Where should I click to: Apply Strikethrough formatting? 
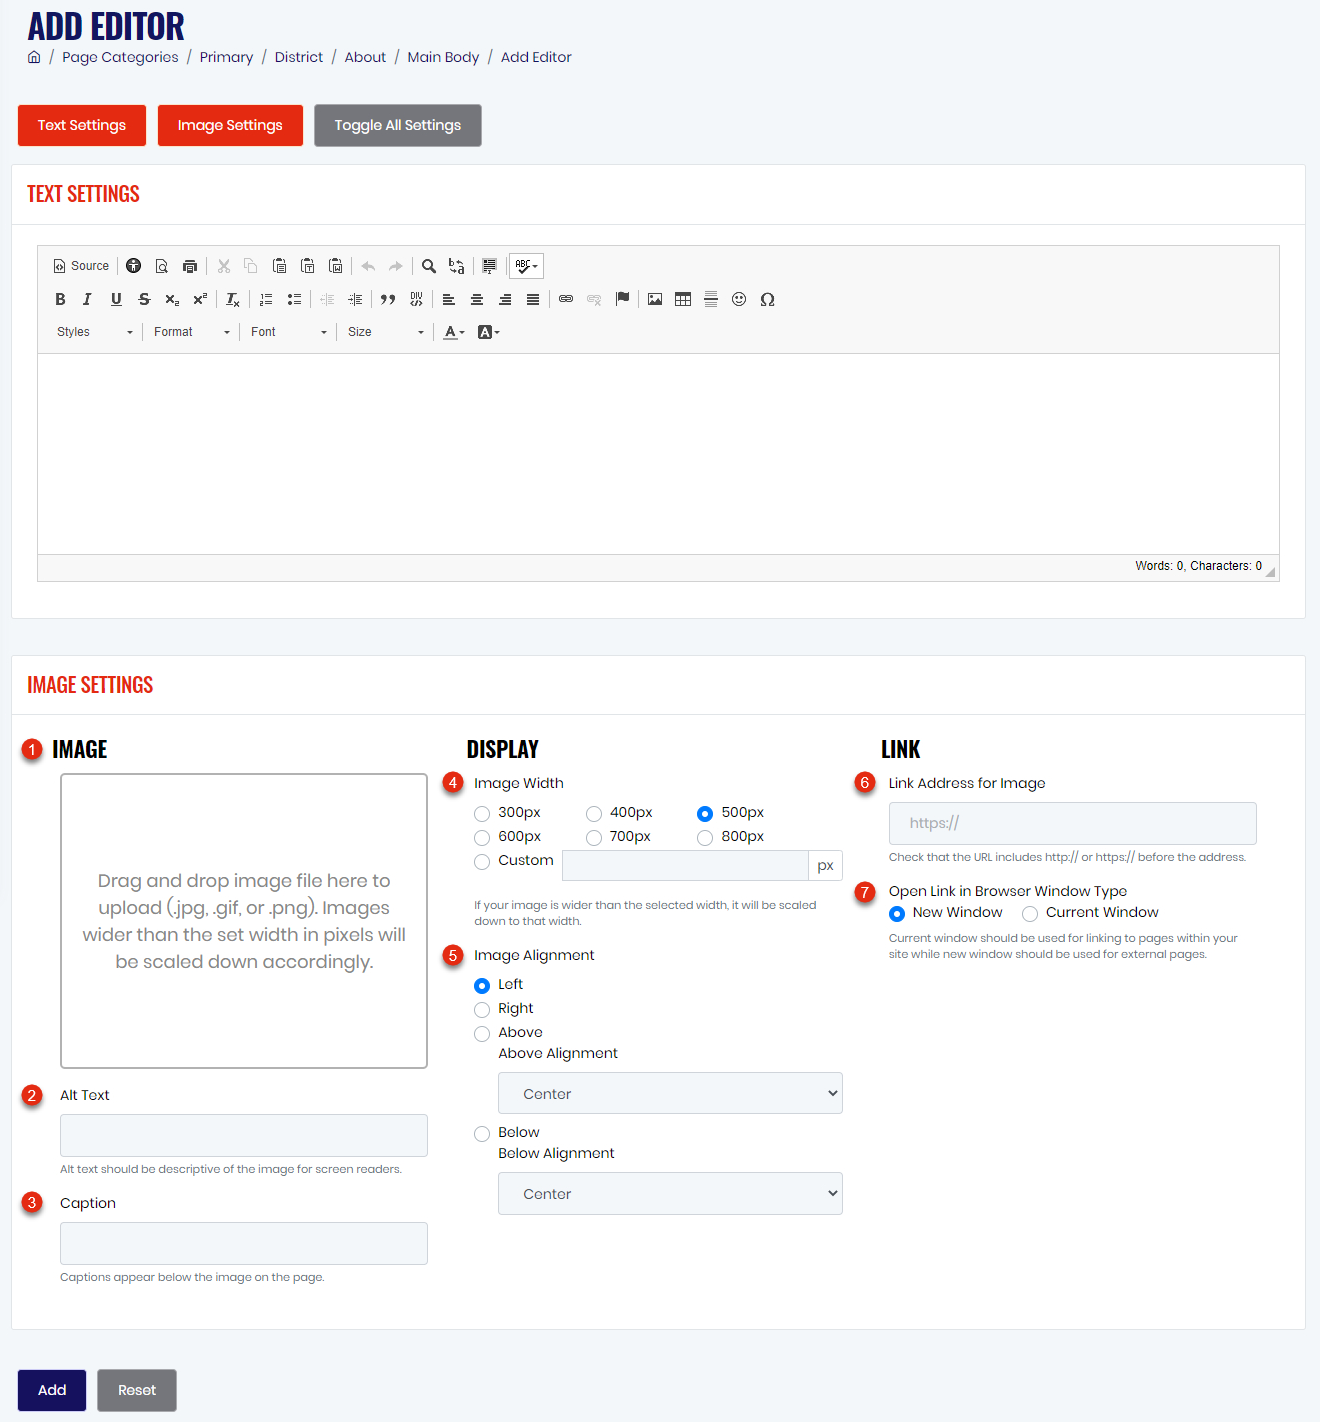[144, 299]
